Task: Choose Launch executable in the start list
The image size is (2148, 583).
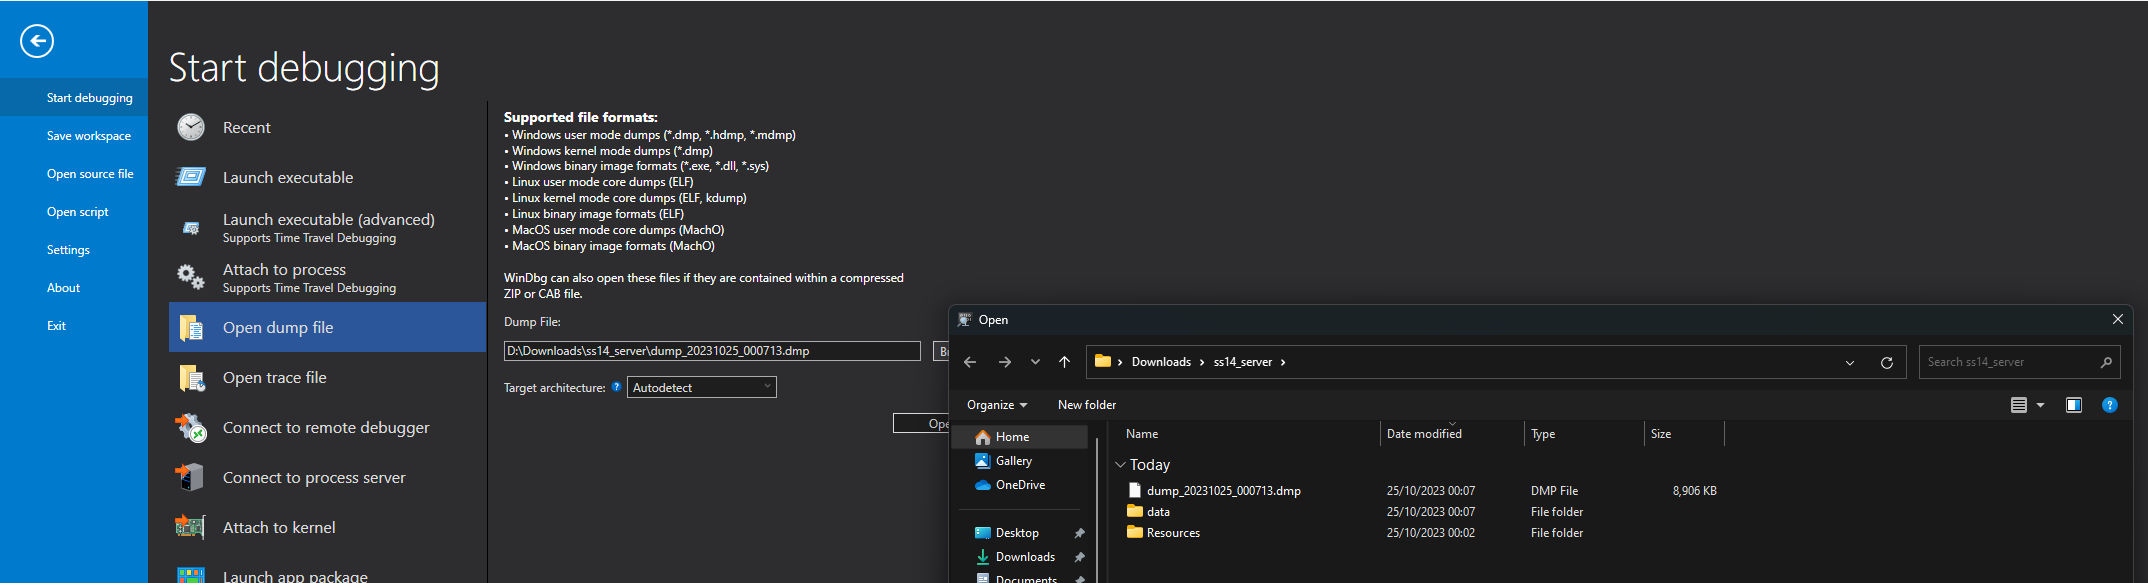Action: pos(327,177)
